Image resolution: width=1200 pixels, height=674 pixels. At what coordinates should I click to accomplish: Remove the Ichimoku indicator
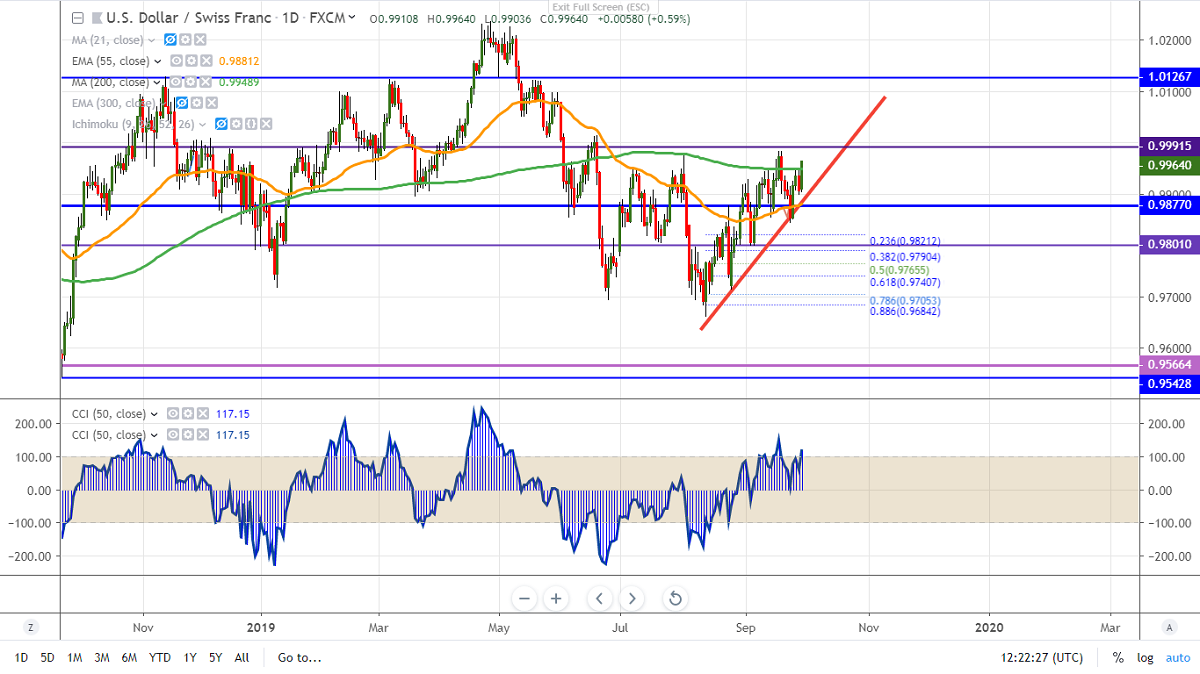(266, 124)
